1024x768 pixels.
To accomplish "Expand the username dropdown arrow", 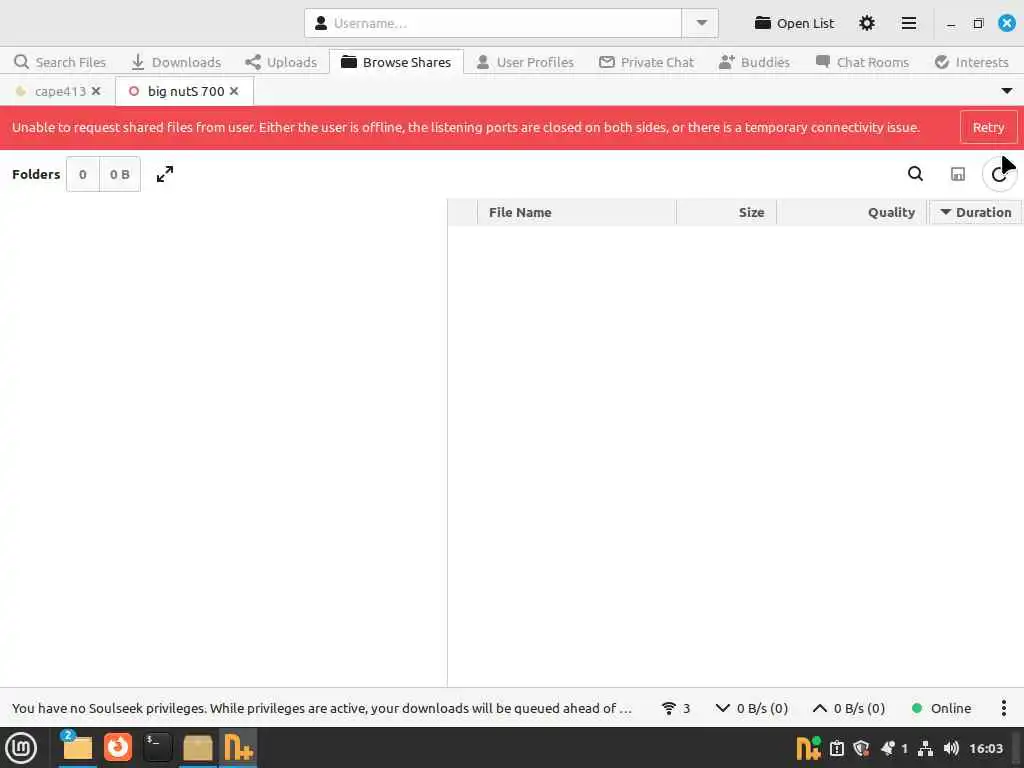I will (701, 24).
